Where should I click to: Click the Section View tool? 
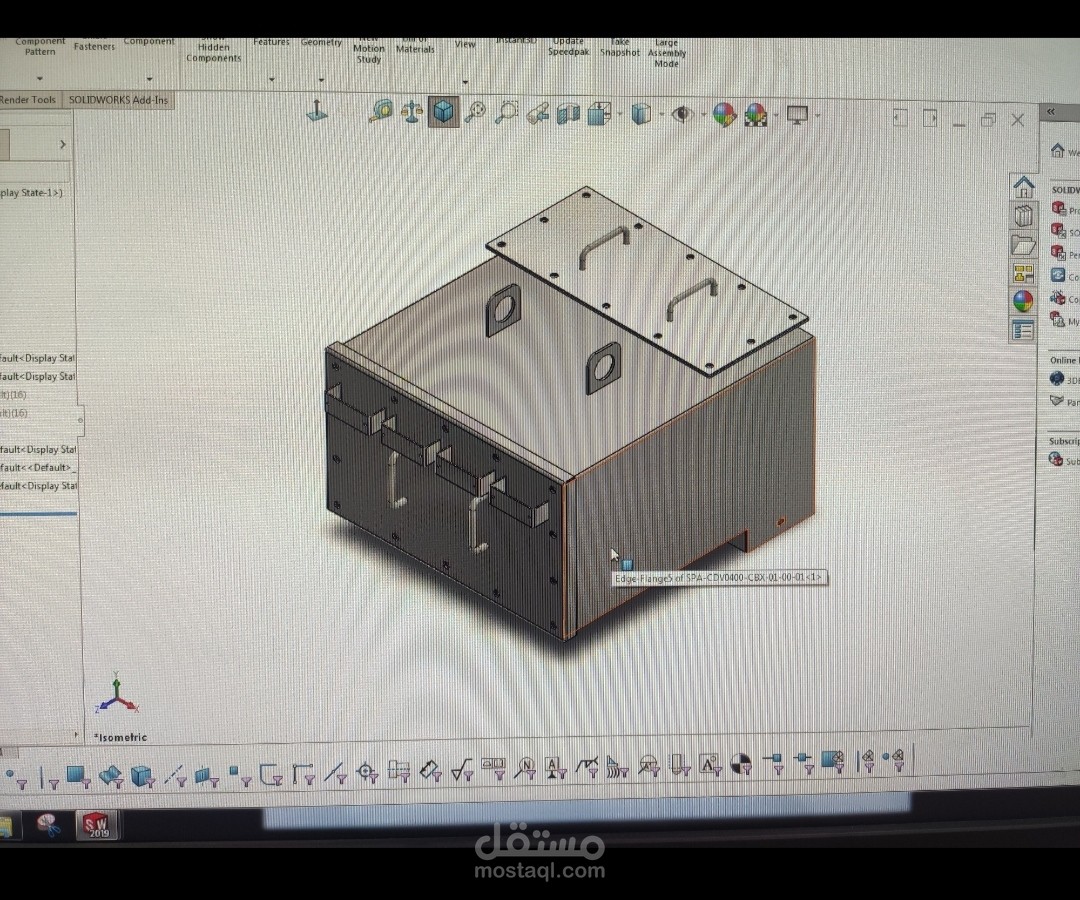(568, 113)
